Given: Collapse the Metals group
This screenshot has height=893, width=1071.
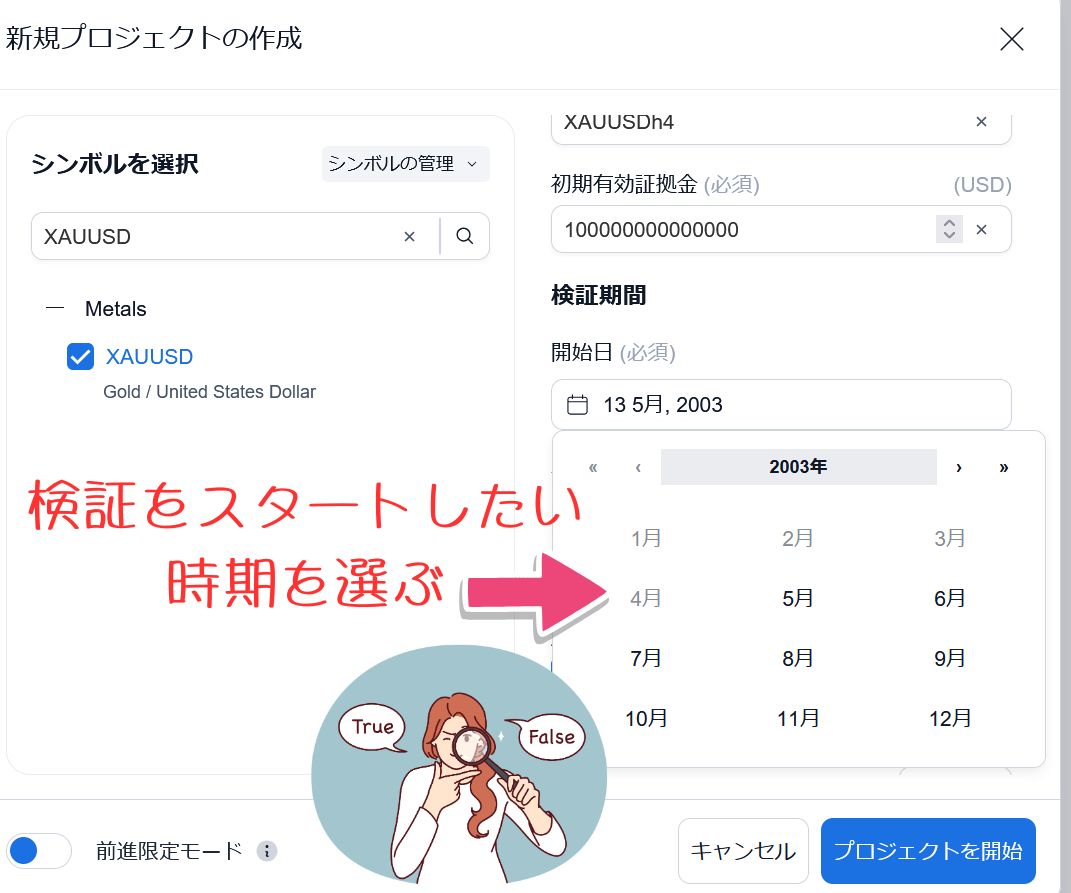Looking at the screenshot, I should click(x=55, y=308).
